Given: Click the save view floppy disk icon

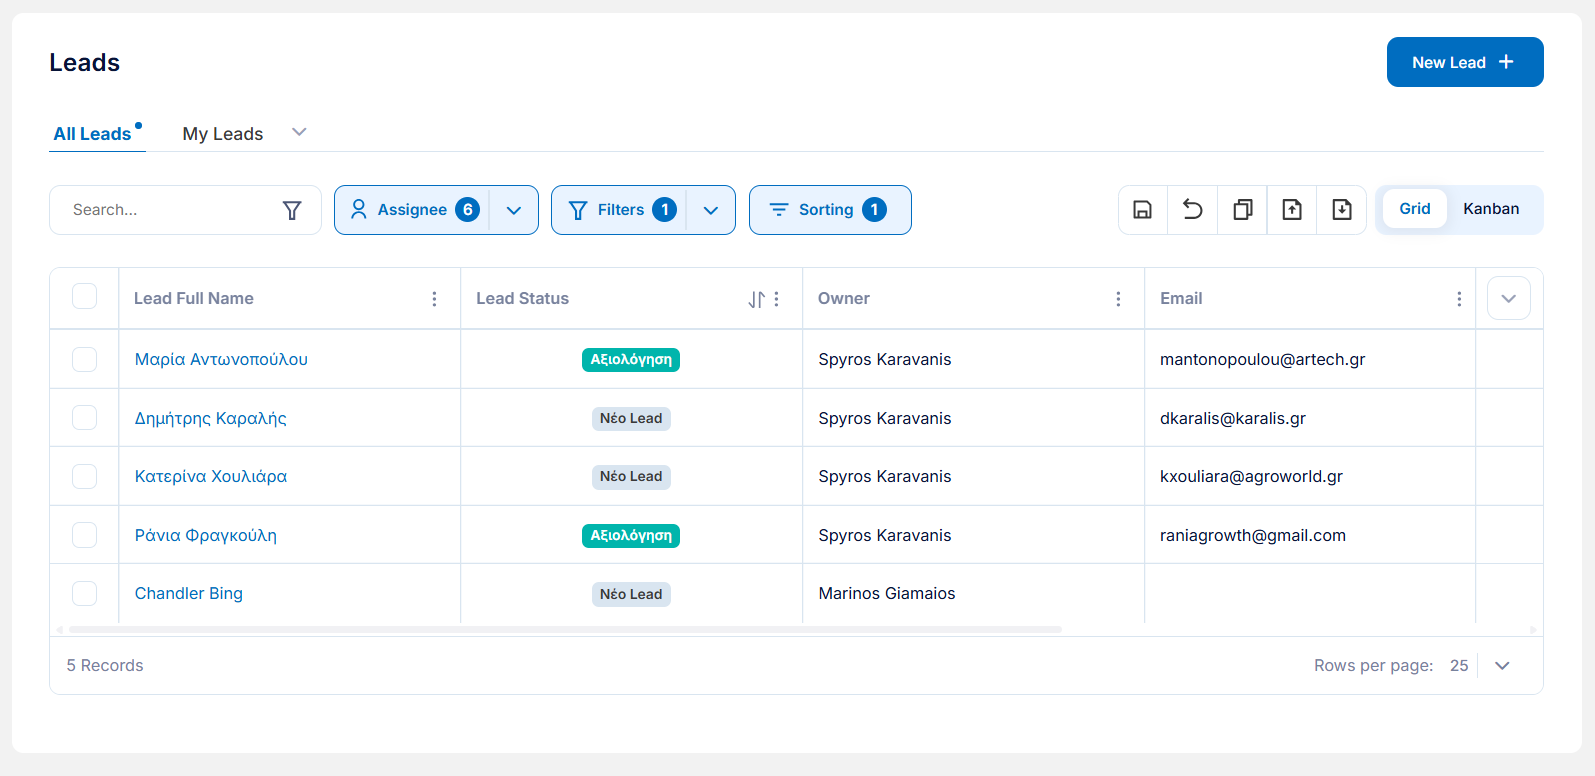Looking at the screenshot, I should click(1142, 210).
